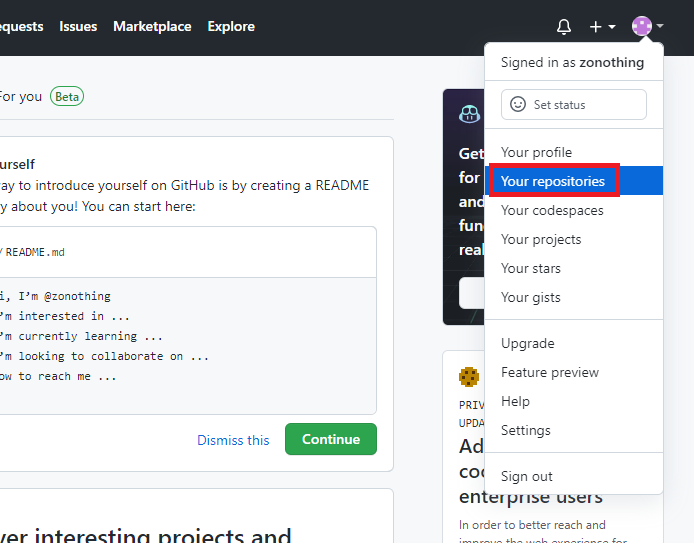
Task: Click the "Signed in as zonothing" header text
Action: (x=572, y=62)
